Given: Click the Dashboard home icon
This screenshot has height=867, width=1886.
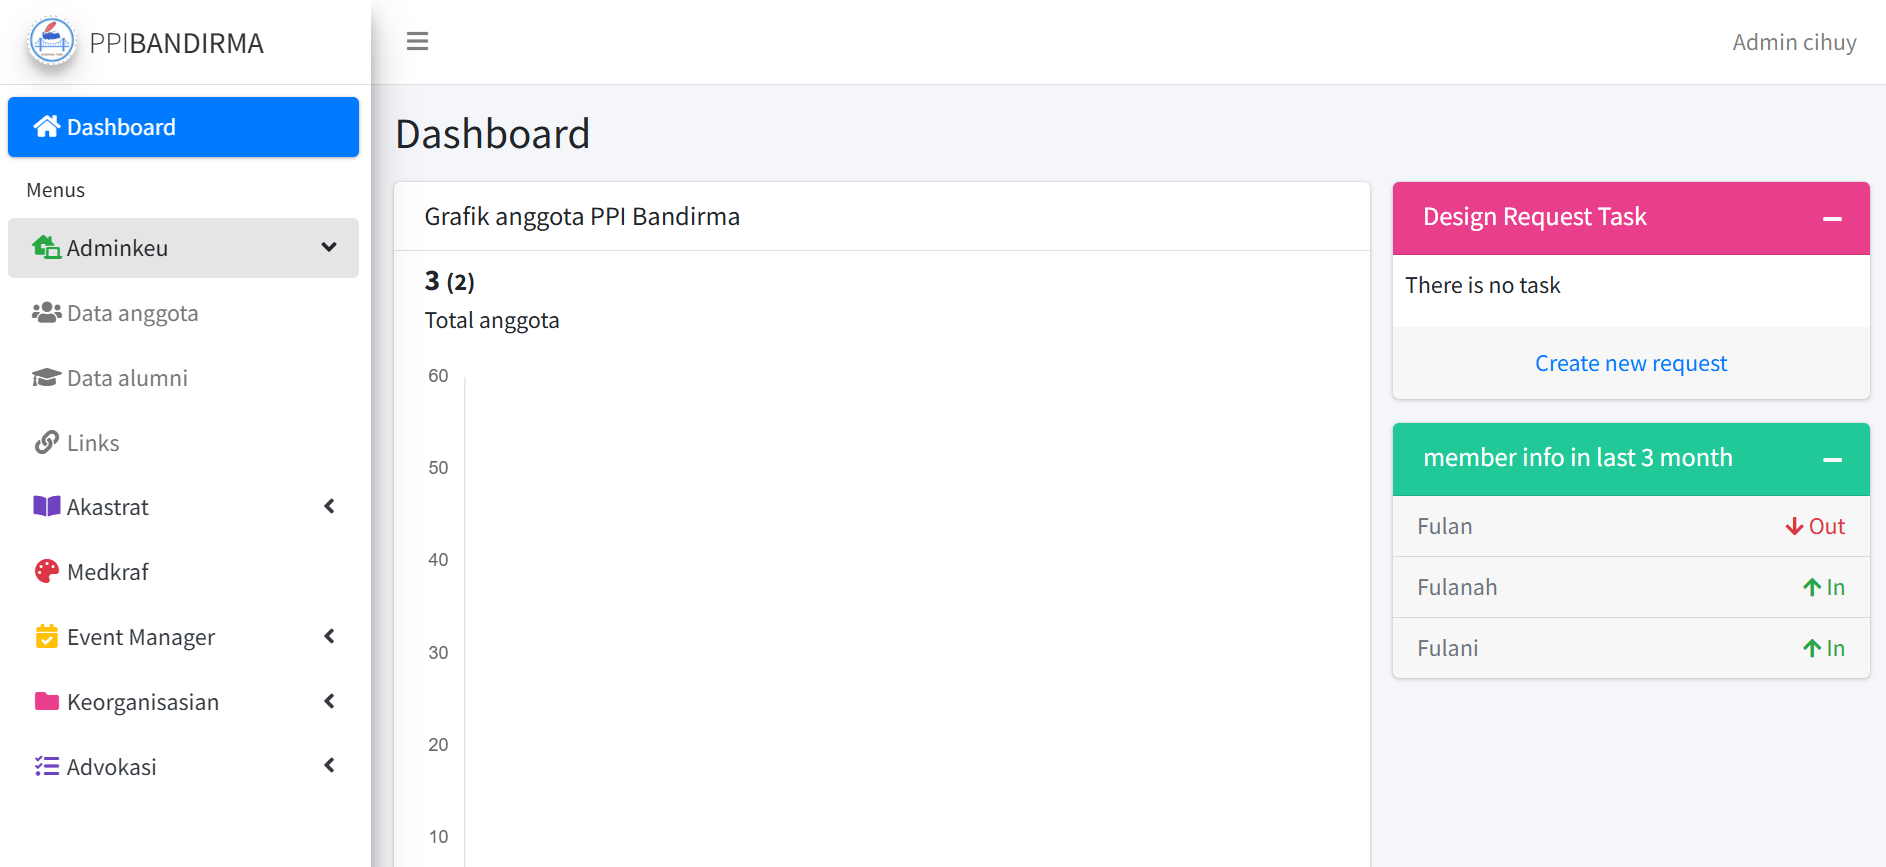Looking at the screenshot, I should click(x=46, y=127).
